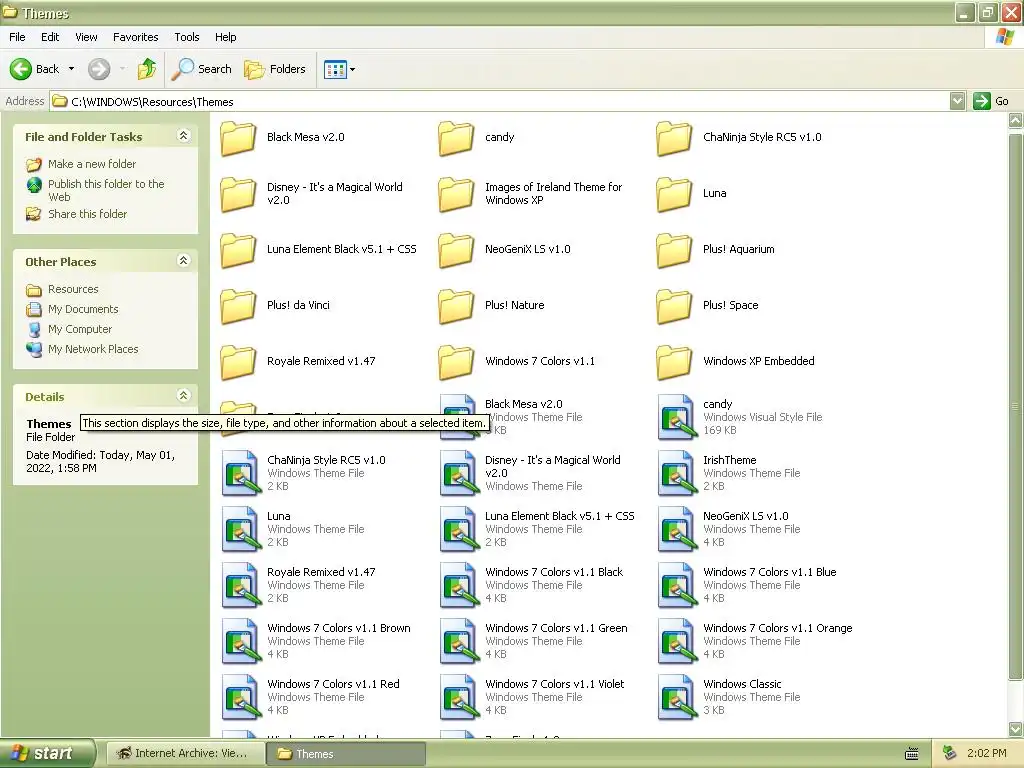Select the Windows 7 Colors v1.1 folder icon
Image resolution: width=1024 pixels, height=768 pixels.
[x=456, y=363]
